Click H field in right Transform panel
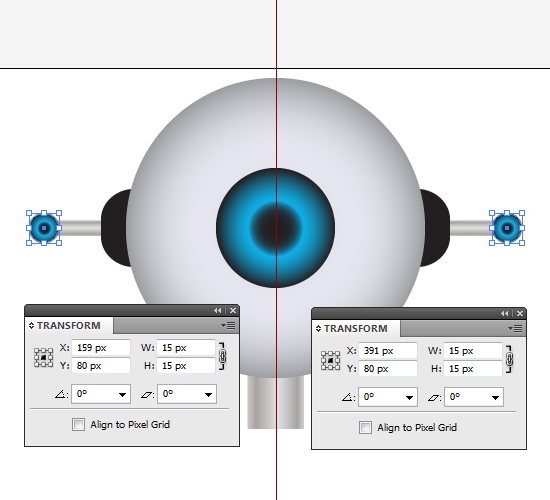Screen dimensions: 550x500 click(473, 369)
